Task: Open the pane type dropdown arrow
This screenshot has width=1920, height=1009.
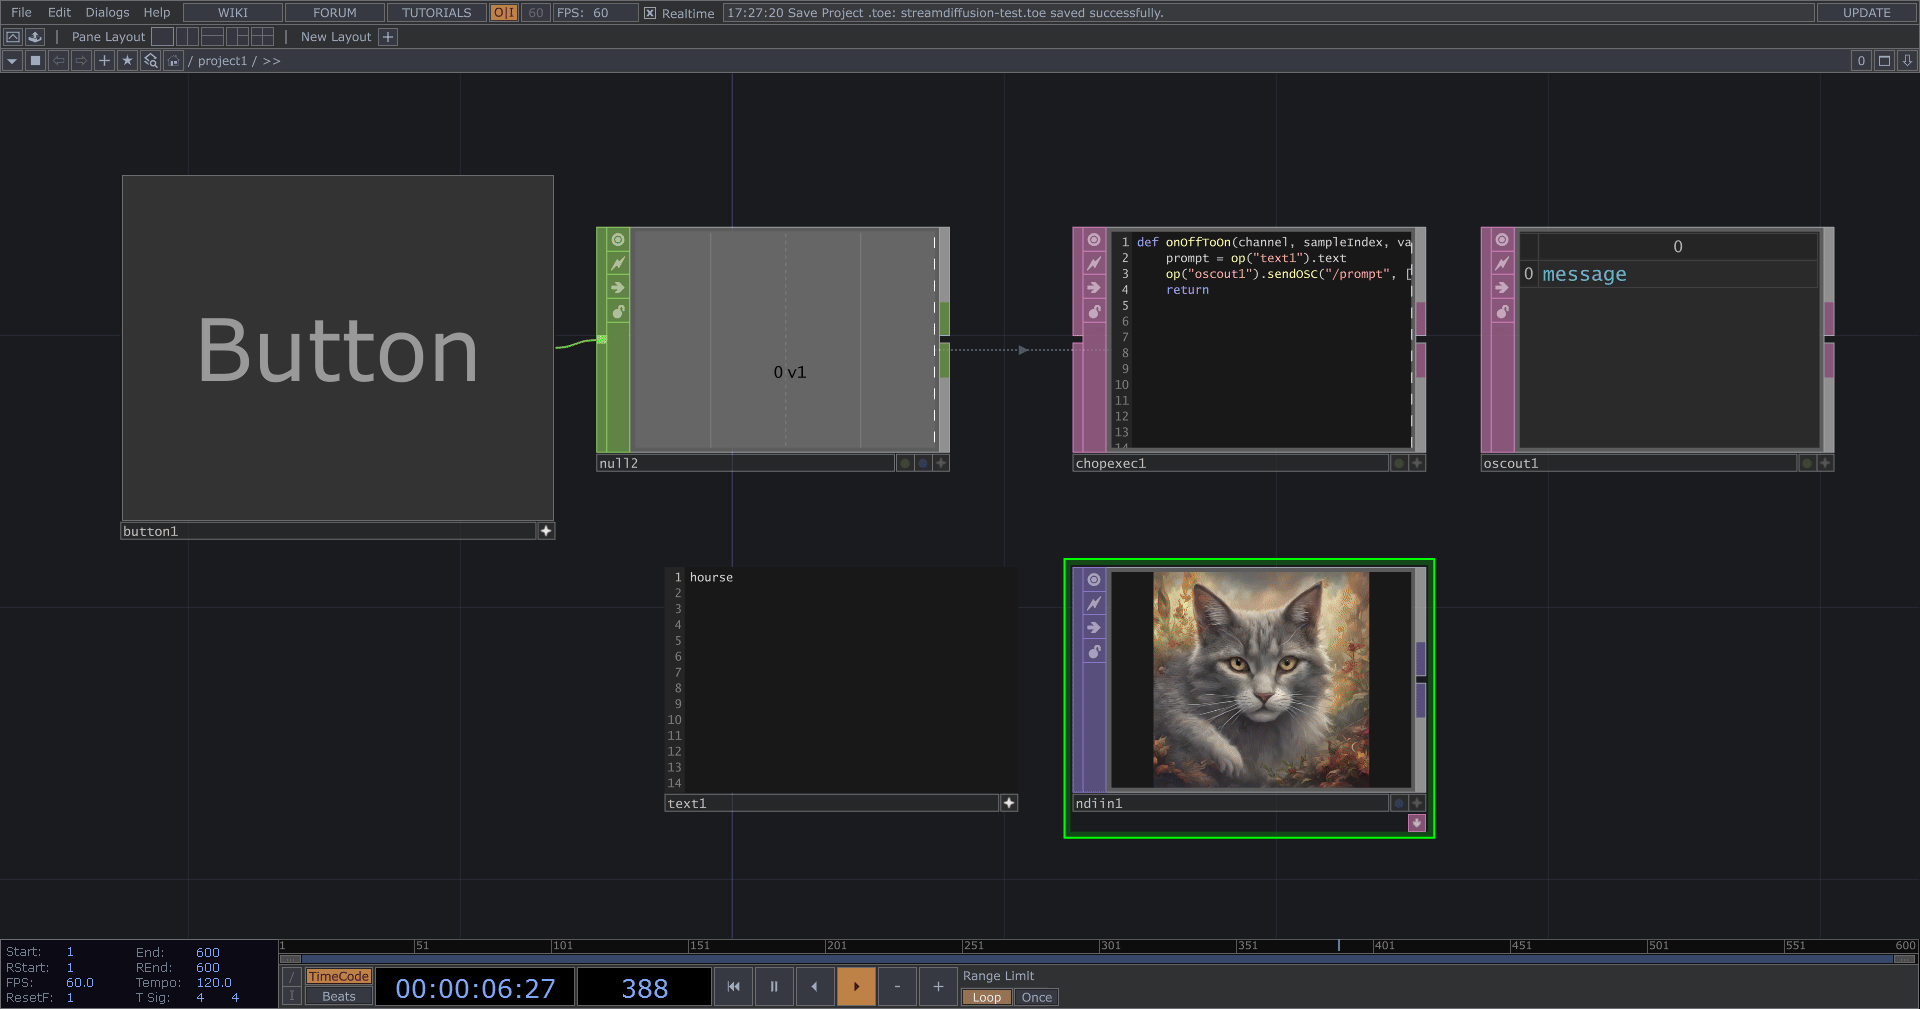Action: [x=11, y=60]
